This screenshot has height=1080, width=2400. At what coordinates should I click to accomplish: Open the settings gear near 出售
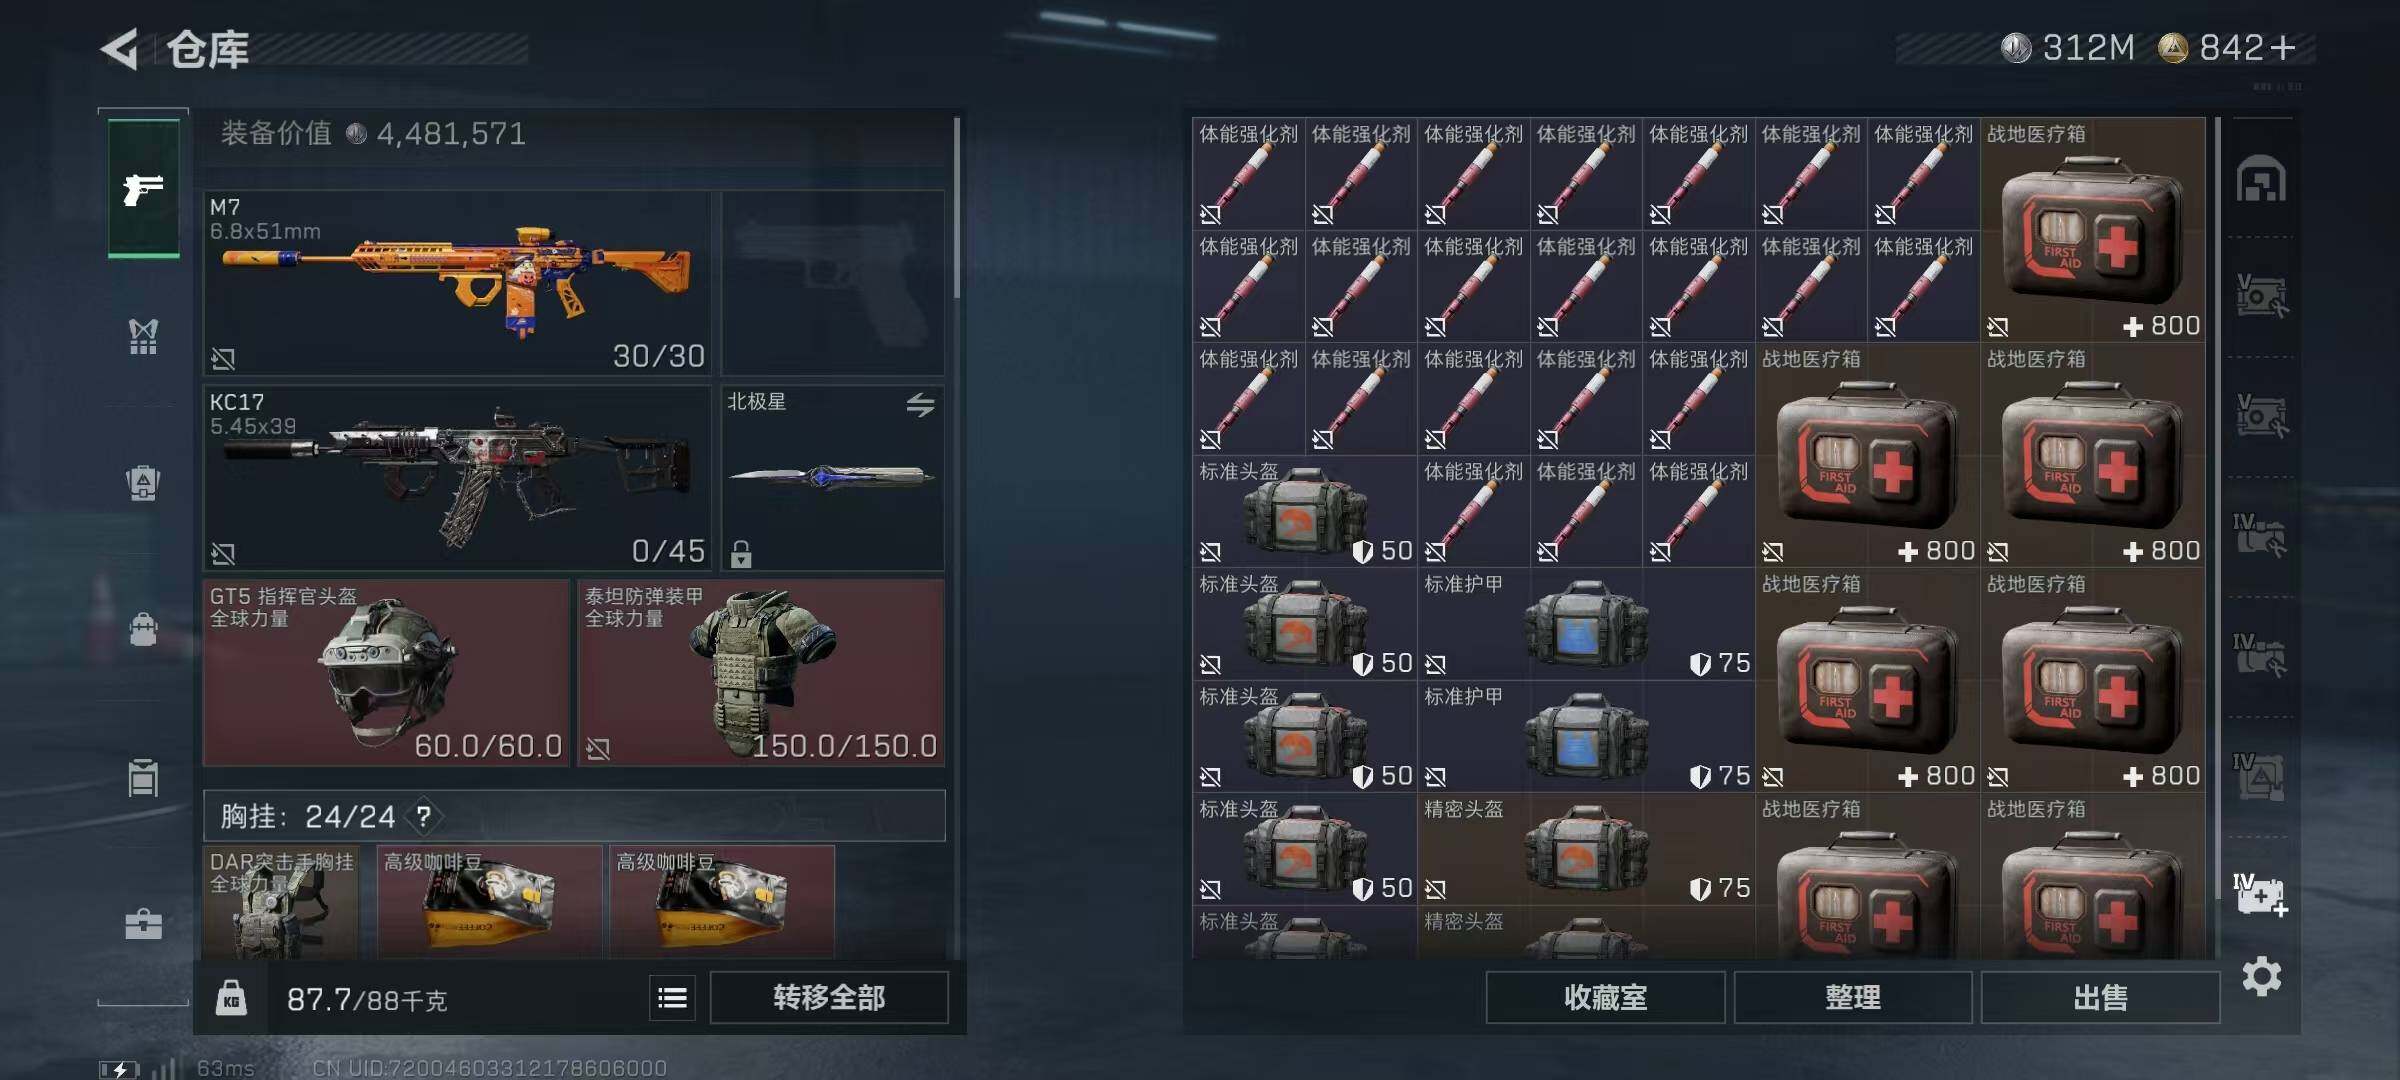click(2261, 976)
